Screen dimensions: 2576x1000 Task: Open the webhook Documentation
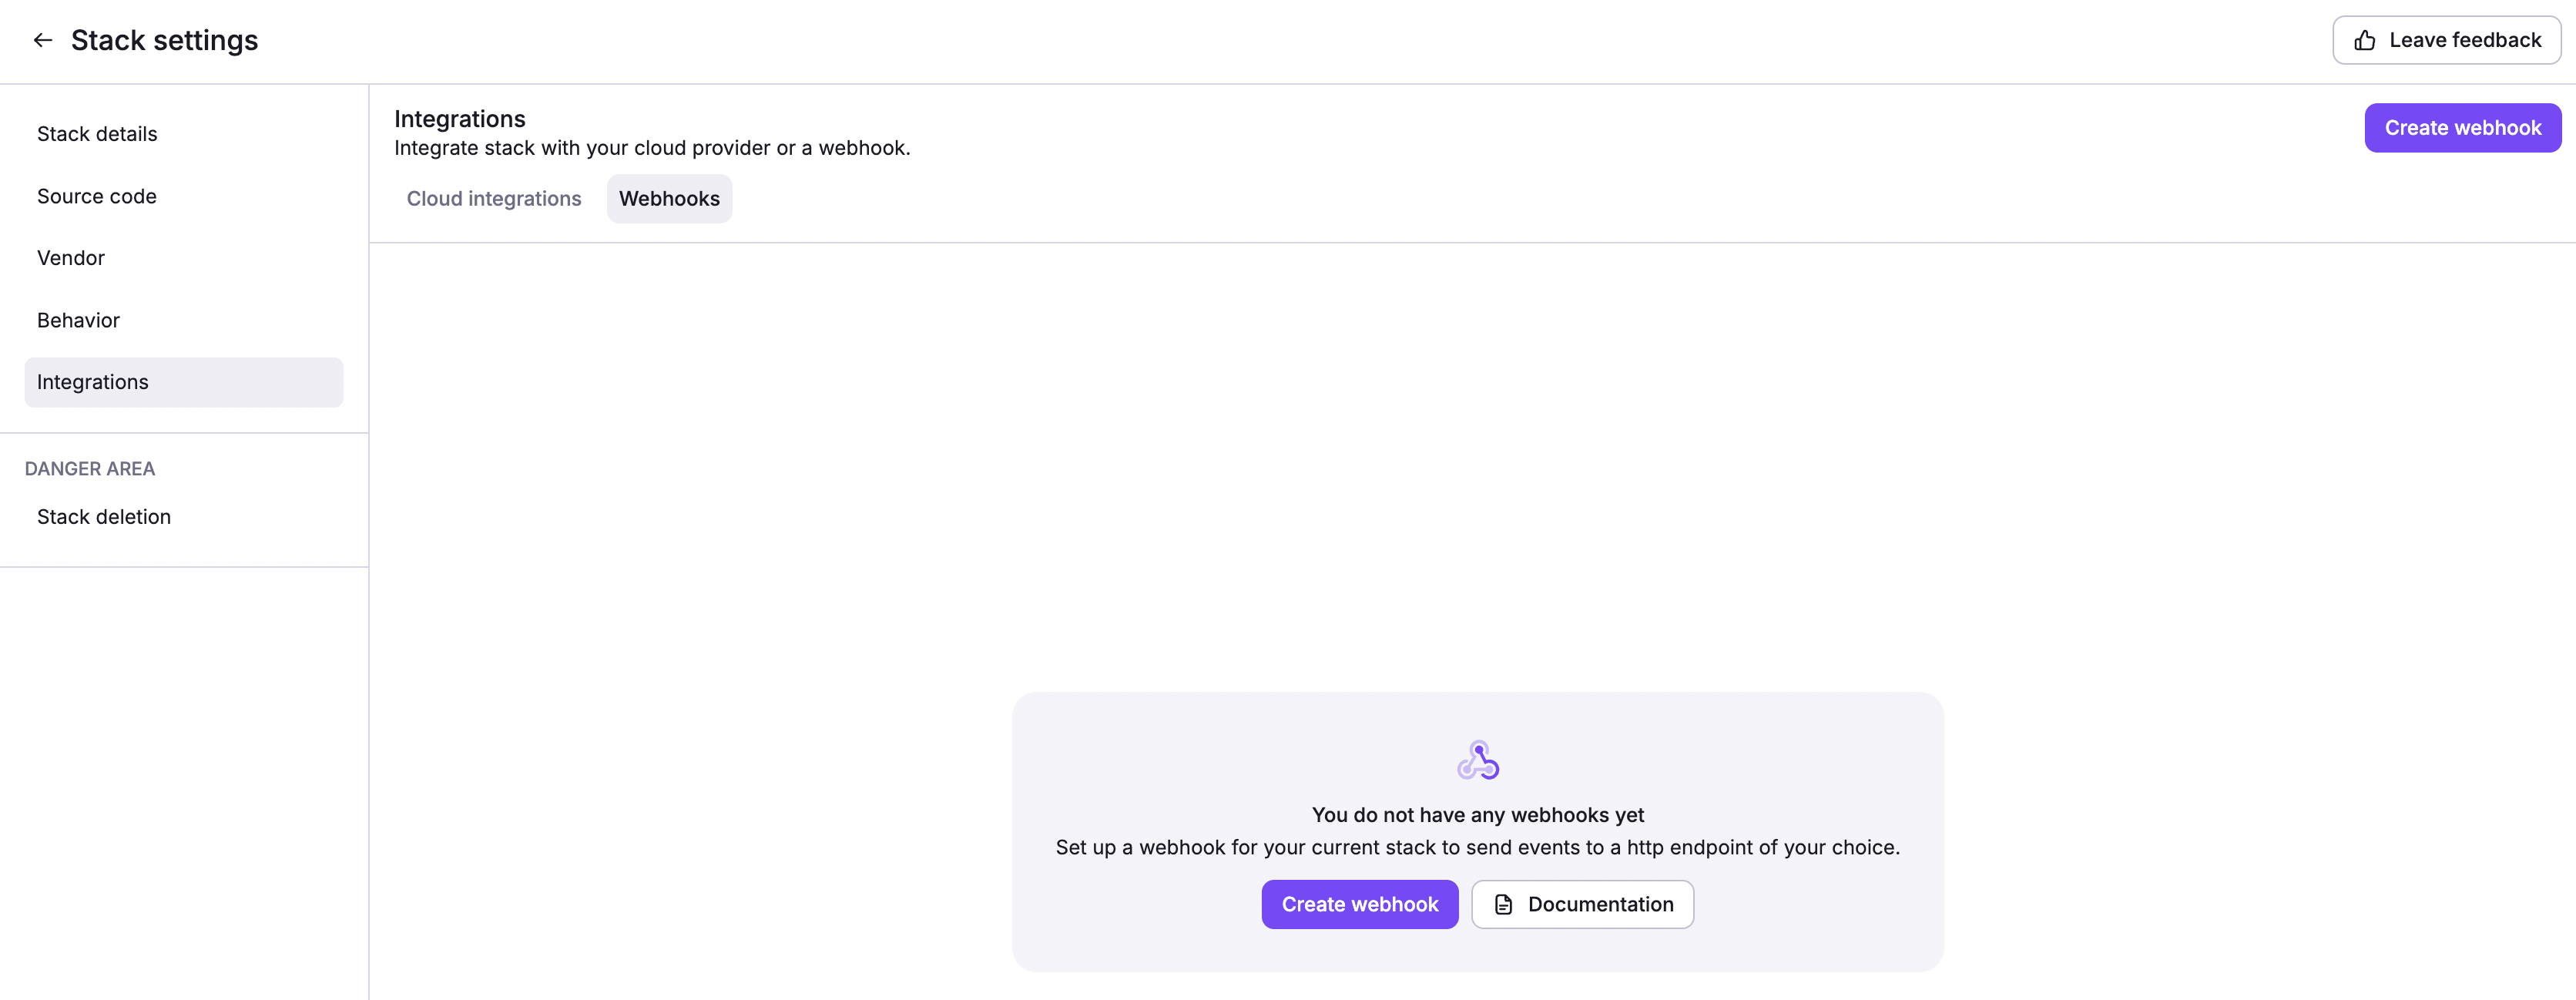pos(1582,904)
